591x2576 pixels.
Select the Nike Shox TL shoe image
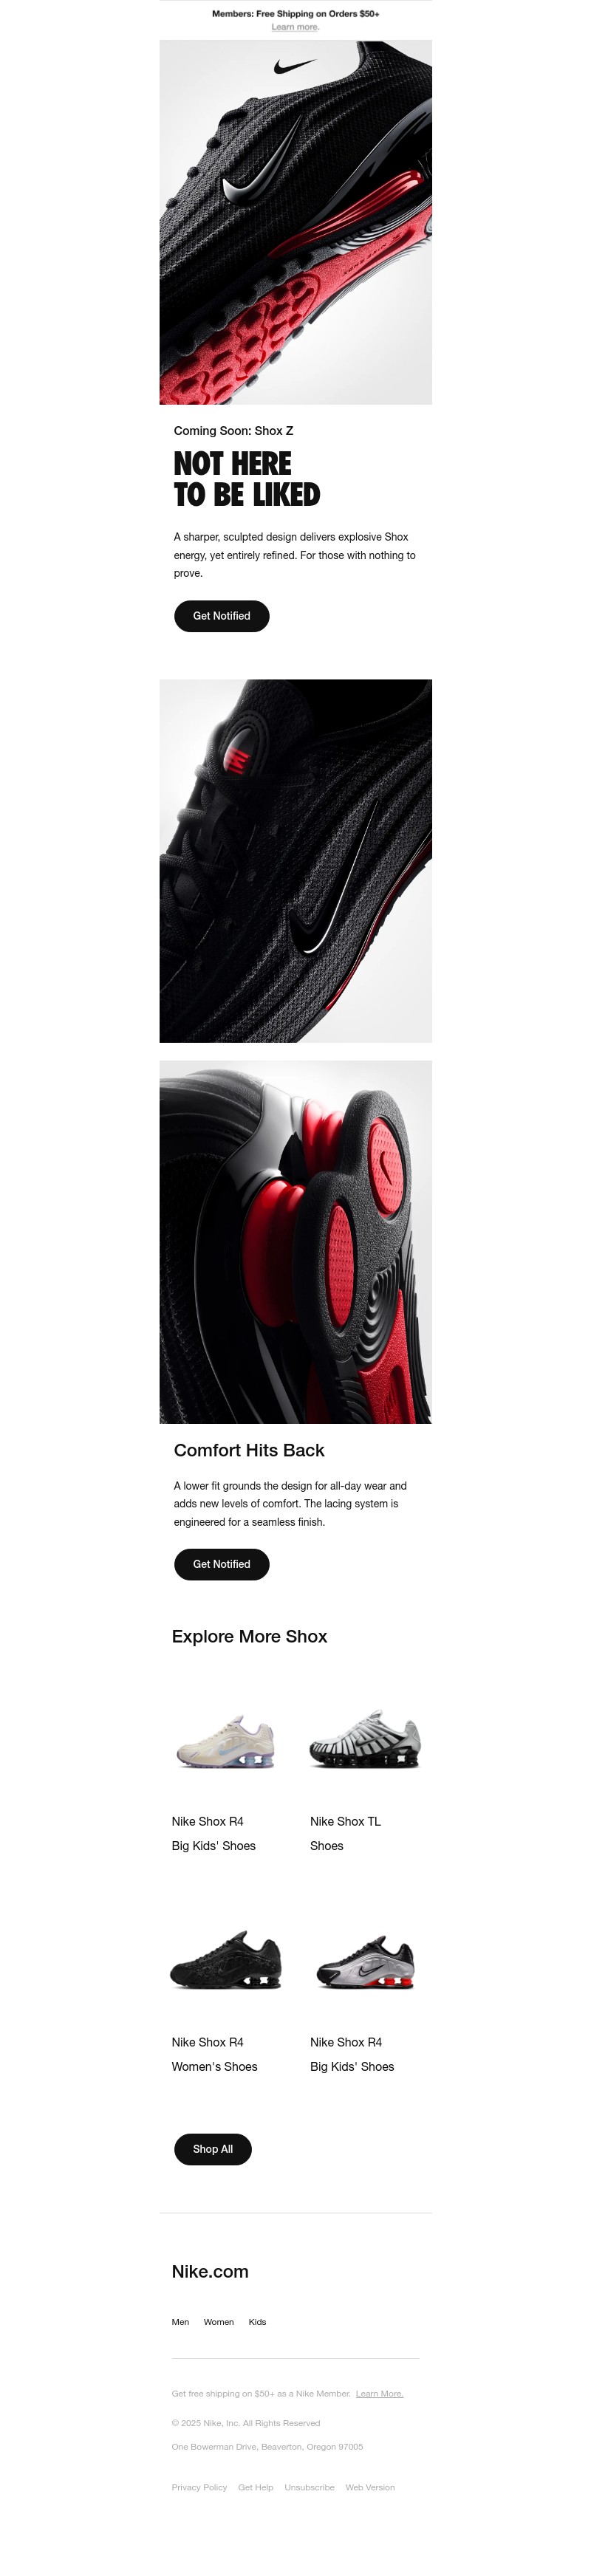point(365,1741)
